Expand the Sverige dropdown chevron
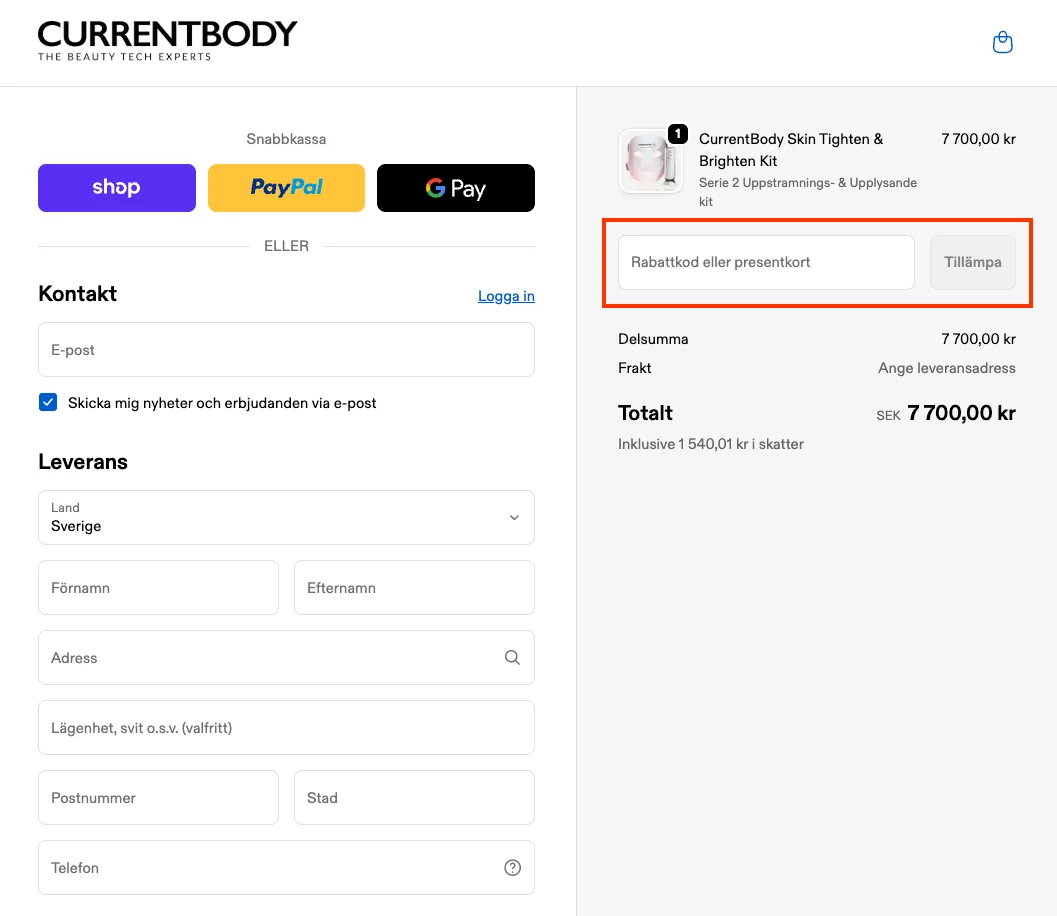1057x916 pixels. 514,518
